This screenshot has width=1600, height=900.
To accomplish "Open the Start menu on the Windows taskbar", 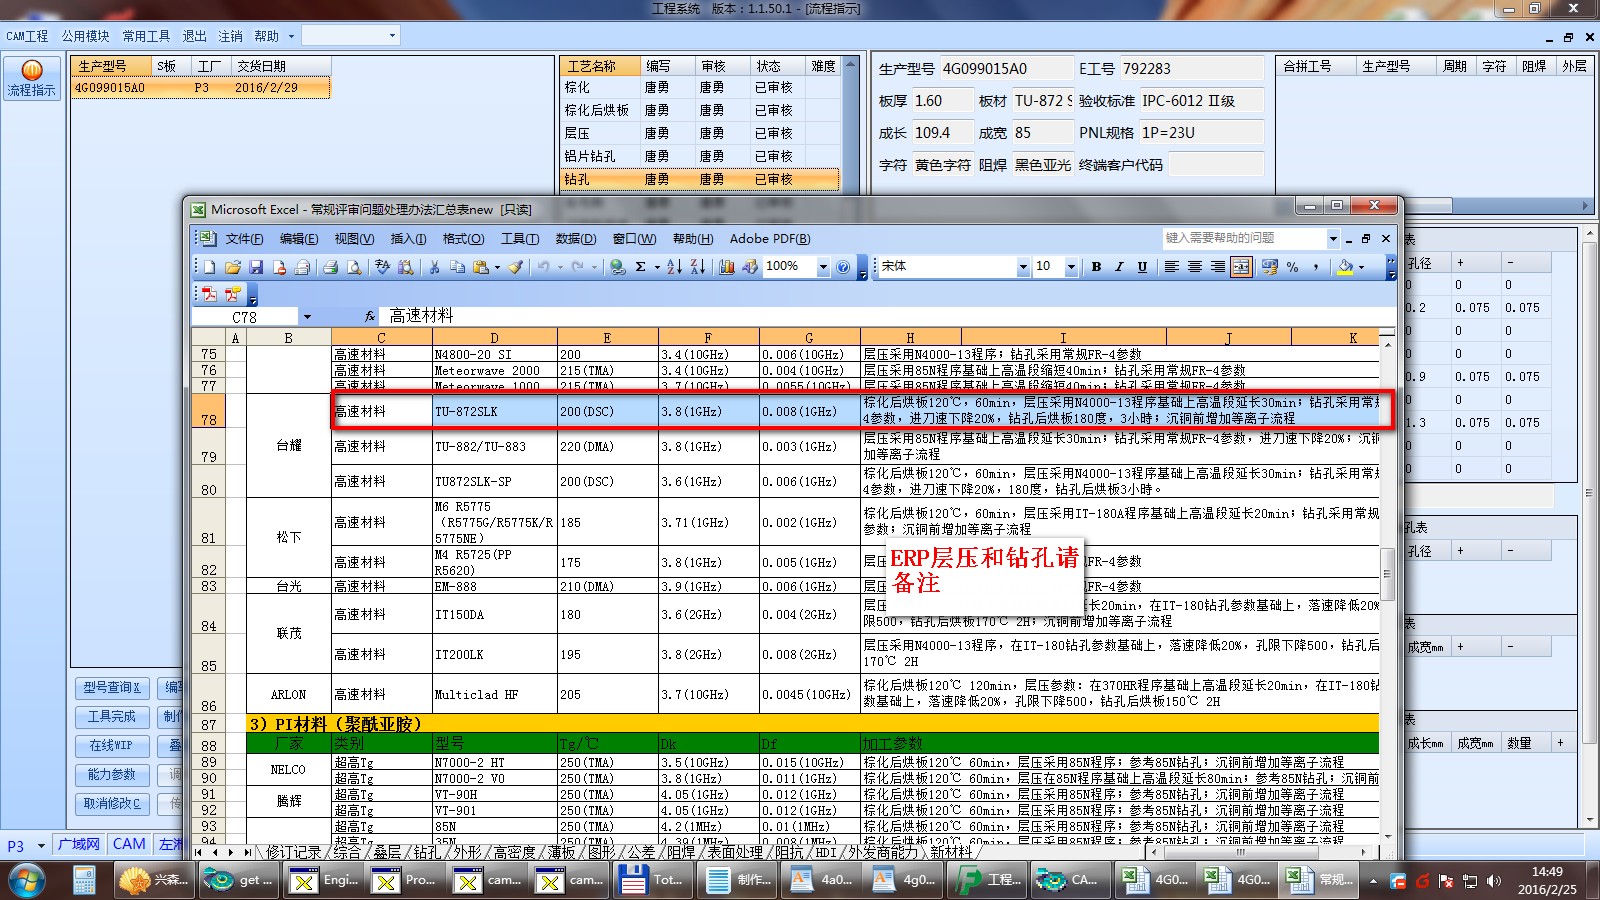I will click(27, 880).
